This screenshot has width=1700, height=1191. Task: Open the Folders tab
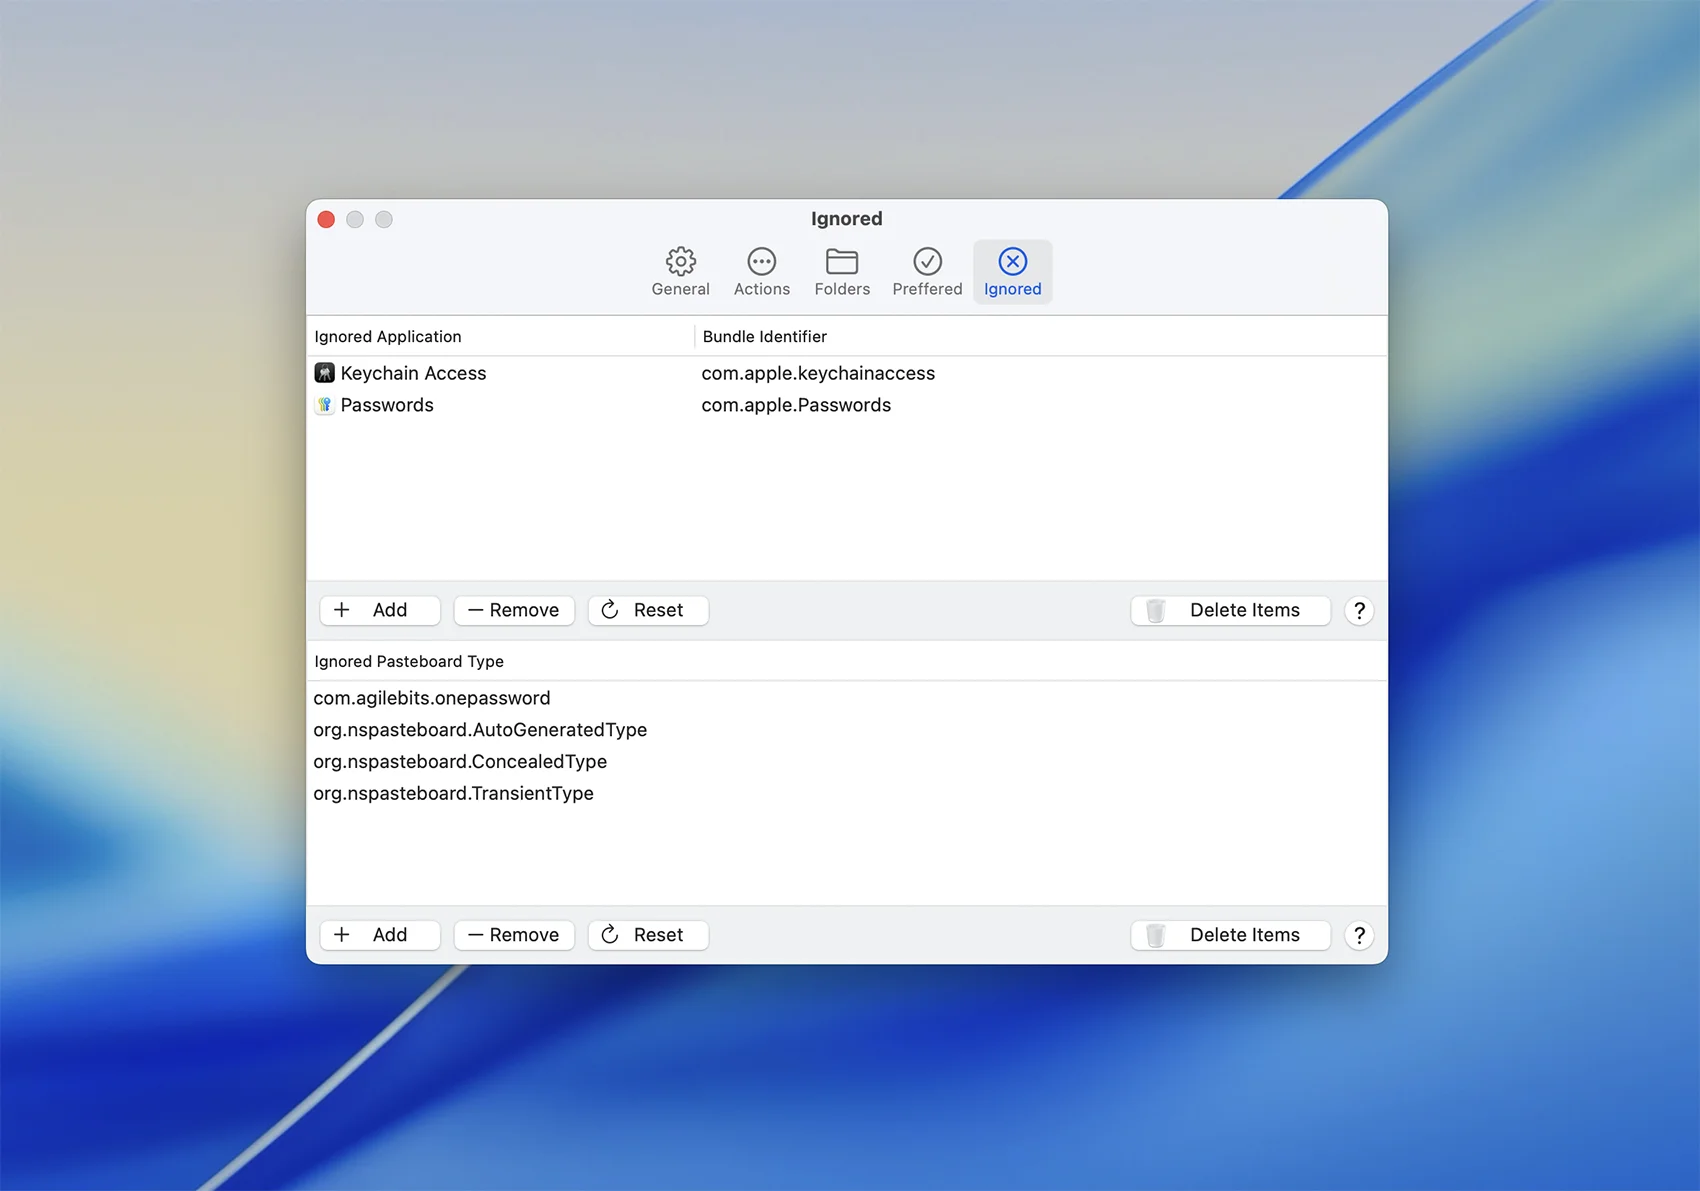click(x=841, y=271)
